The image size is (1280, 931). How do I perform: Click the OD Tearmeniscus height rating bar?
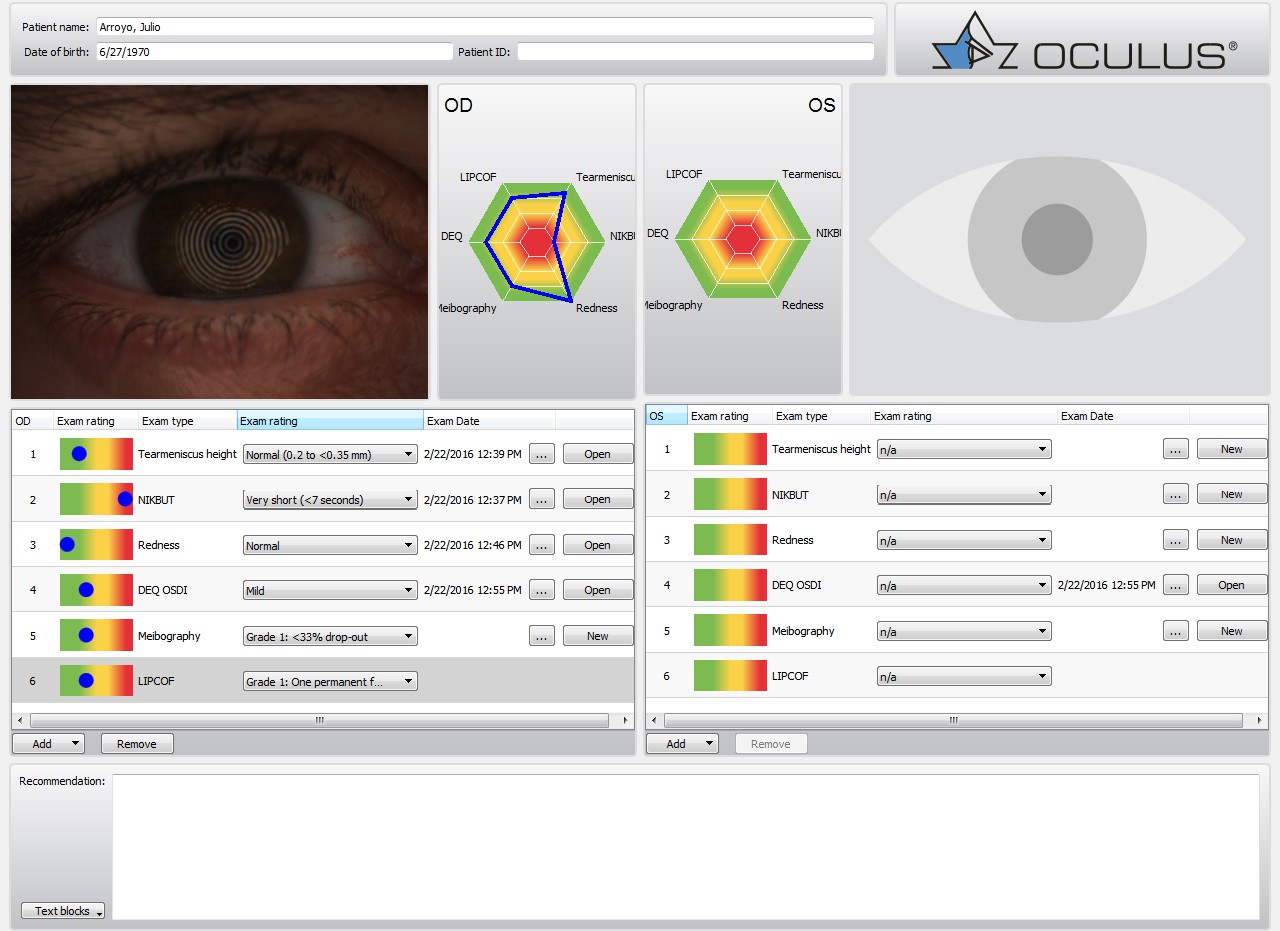click(96, 454)
